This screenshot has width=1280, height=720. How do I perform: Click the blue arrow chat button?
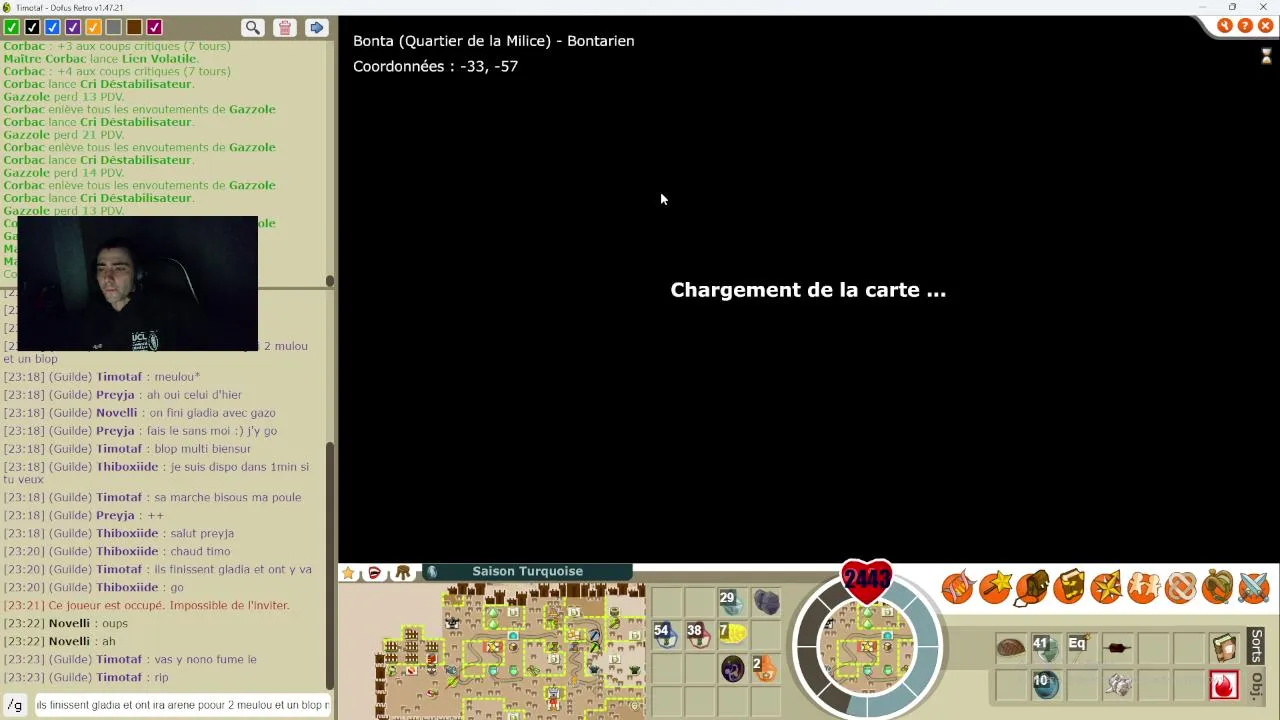(316, 28)
